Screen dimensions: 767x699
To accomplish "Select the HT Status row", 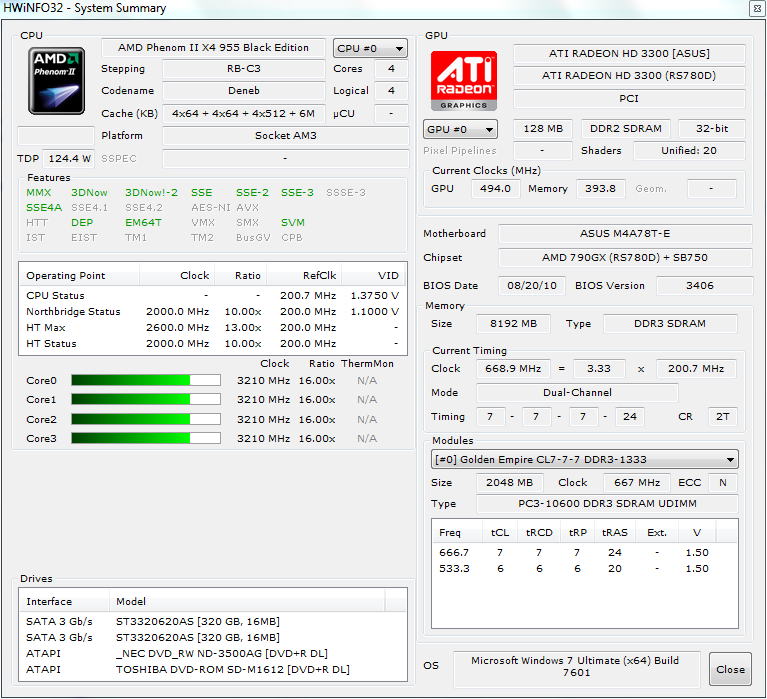I will click(x=213, y=343).
